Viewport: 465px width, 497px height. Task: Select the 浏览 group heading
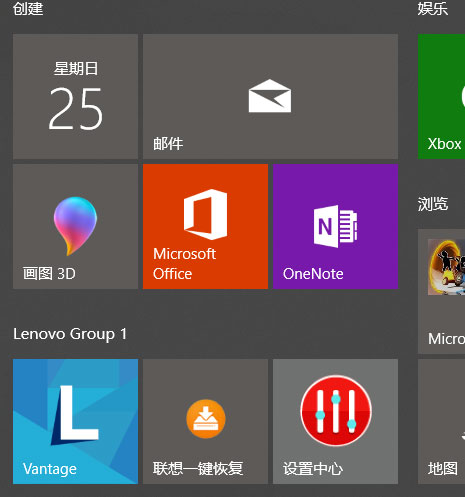tap(433, 204)
